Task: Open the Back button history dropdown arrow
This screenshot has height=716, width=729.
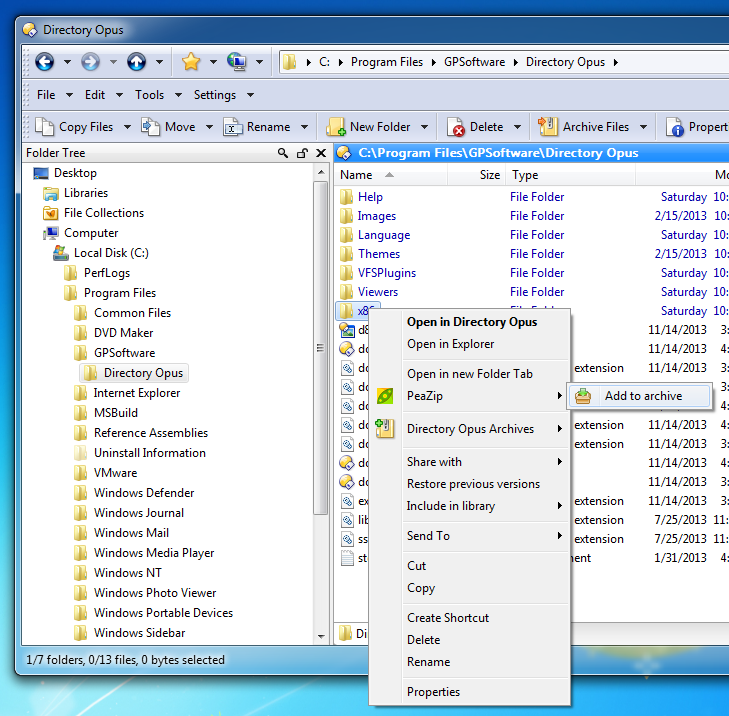Action: point(67,62)
